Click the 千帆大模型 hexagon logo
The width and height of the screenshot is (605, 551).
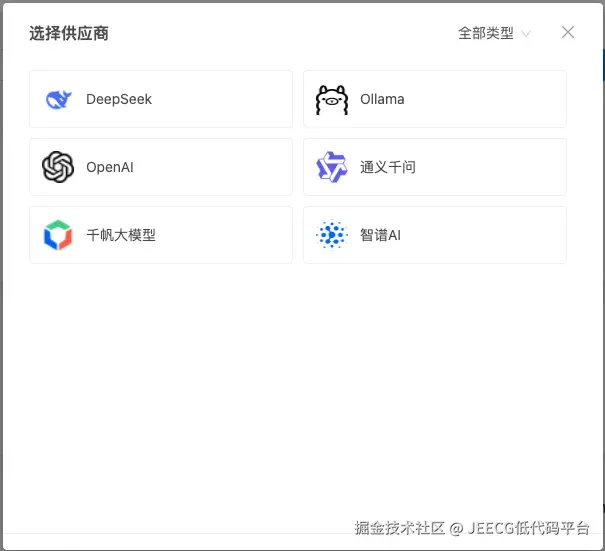(x=58, y=235)
